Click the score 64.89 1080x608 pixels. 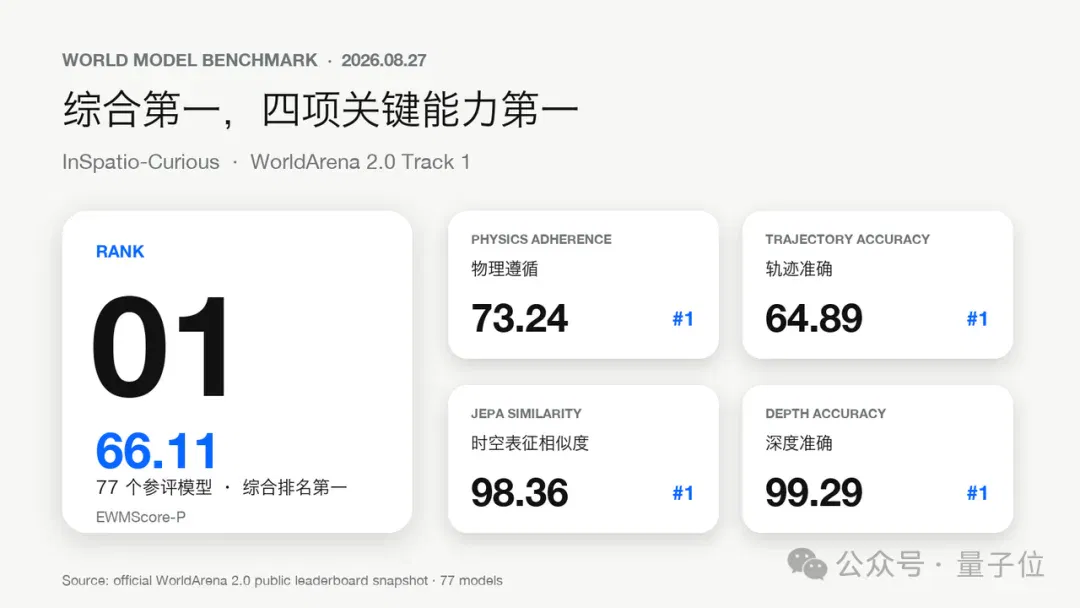point(813,318)
